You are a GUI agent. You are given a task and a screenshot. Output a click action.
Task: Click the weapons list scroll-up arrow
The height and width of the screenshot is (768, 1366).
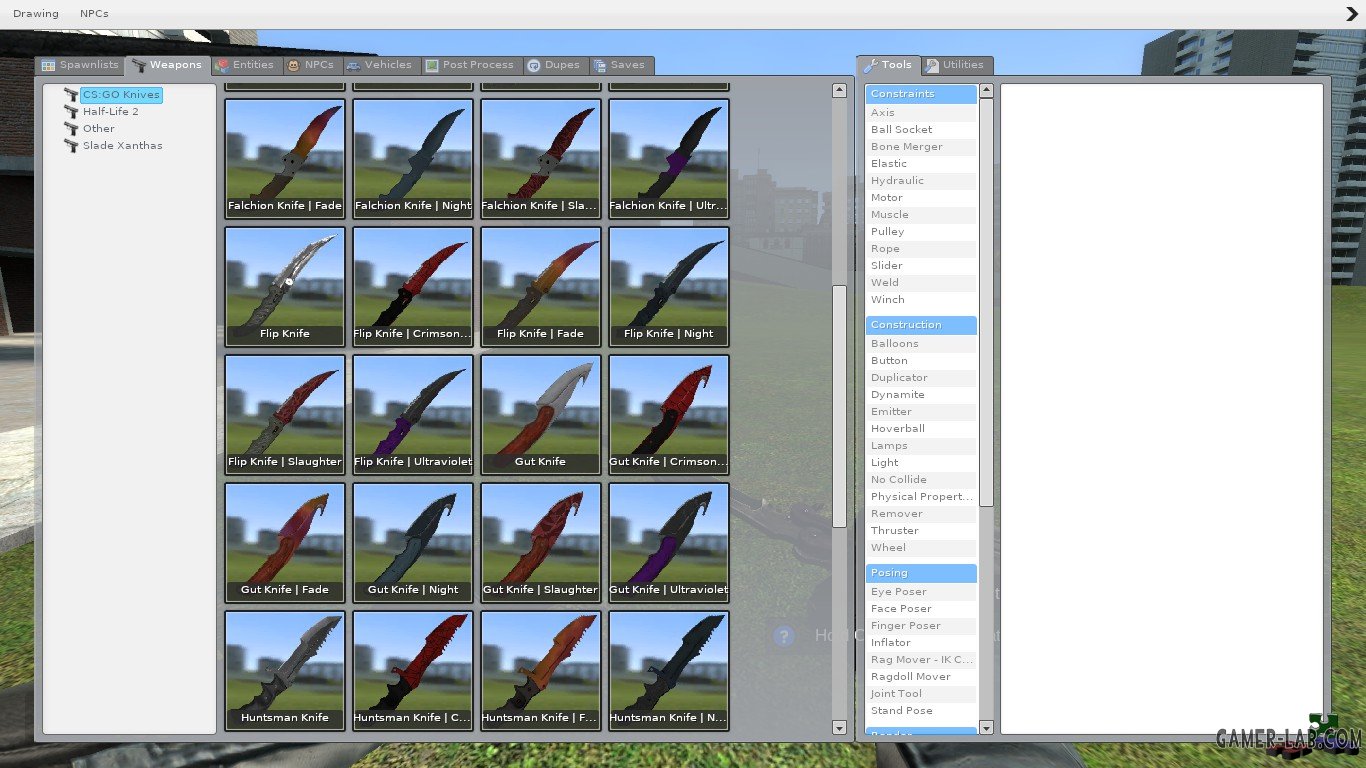coord(840,90)
